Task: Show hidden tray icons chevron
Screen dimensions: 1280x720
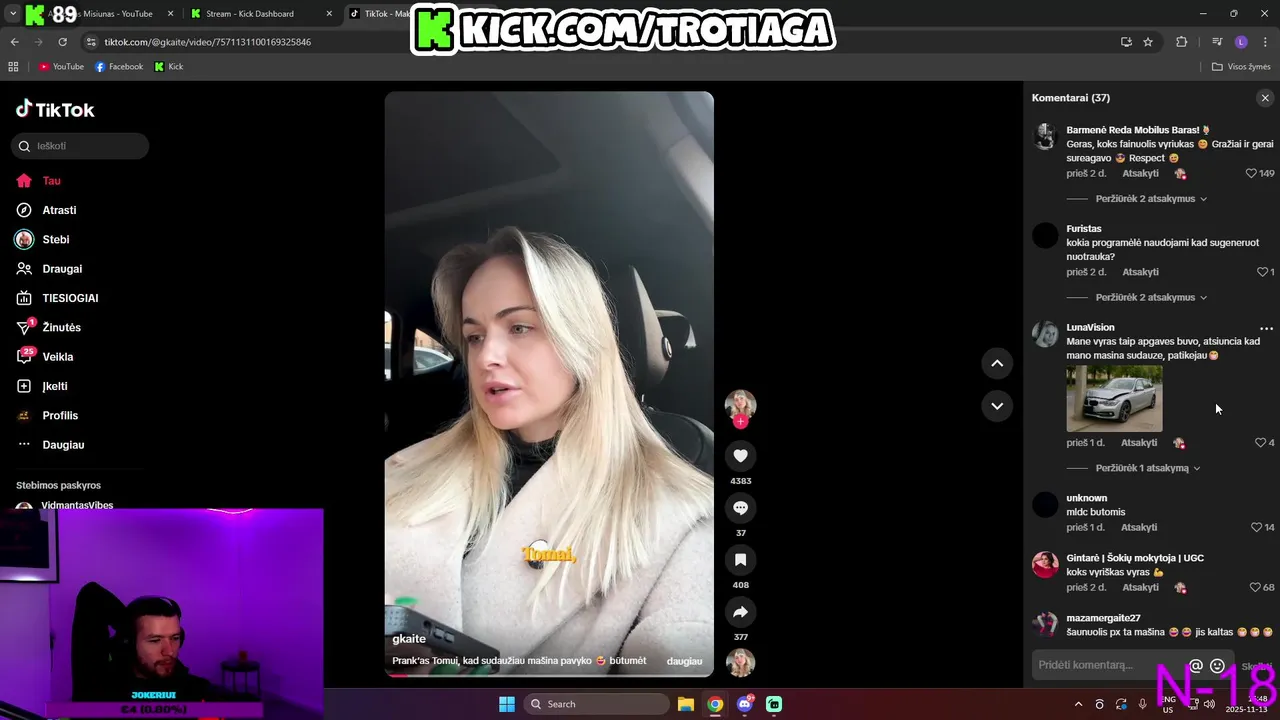Action: coord(1078,704)
